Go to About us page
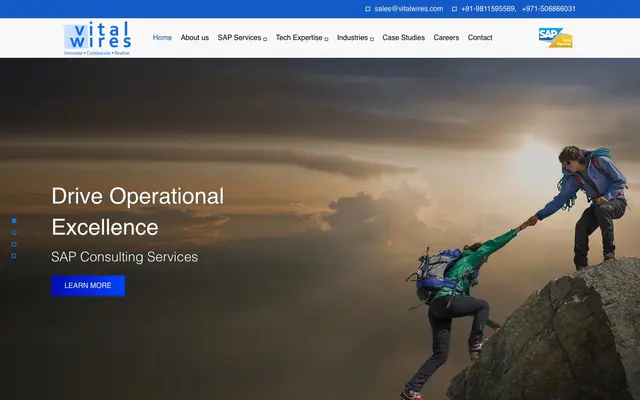 tap(195, 38)
